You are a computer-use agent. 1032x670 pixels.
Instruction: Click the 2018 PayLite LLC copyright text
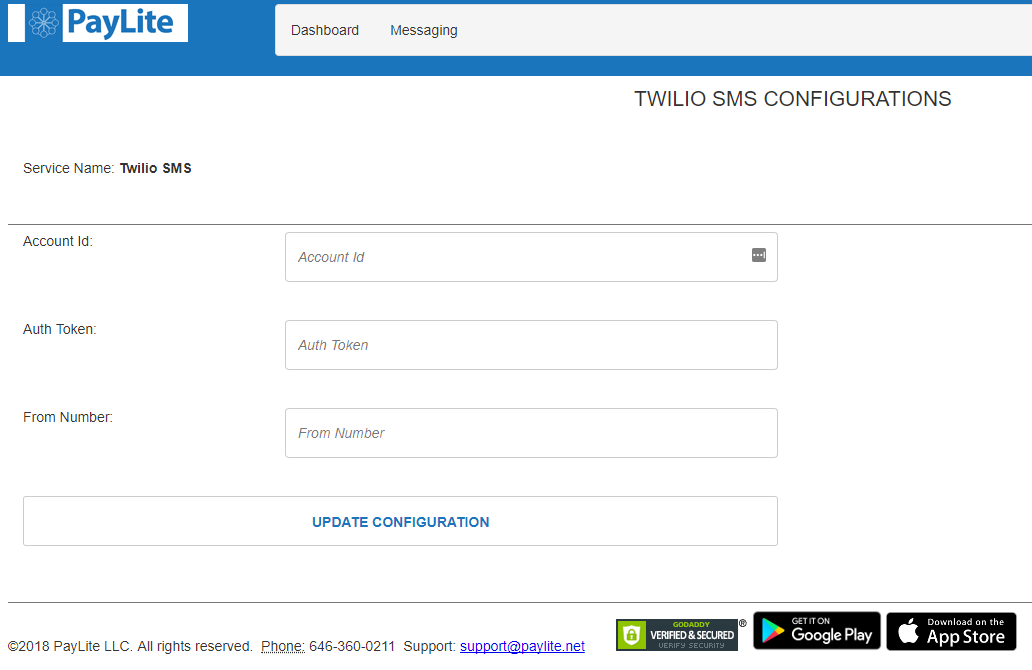click(x=130, y=646)
